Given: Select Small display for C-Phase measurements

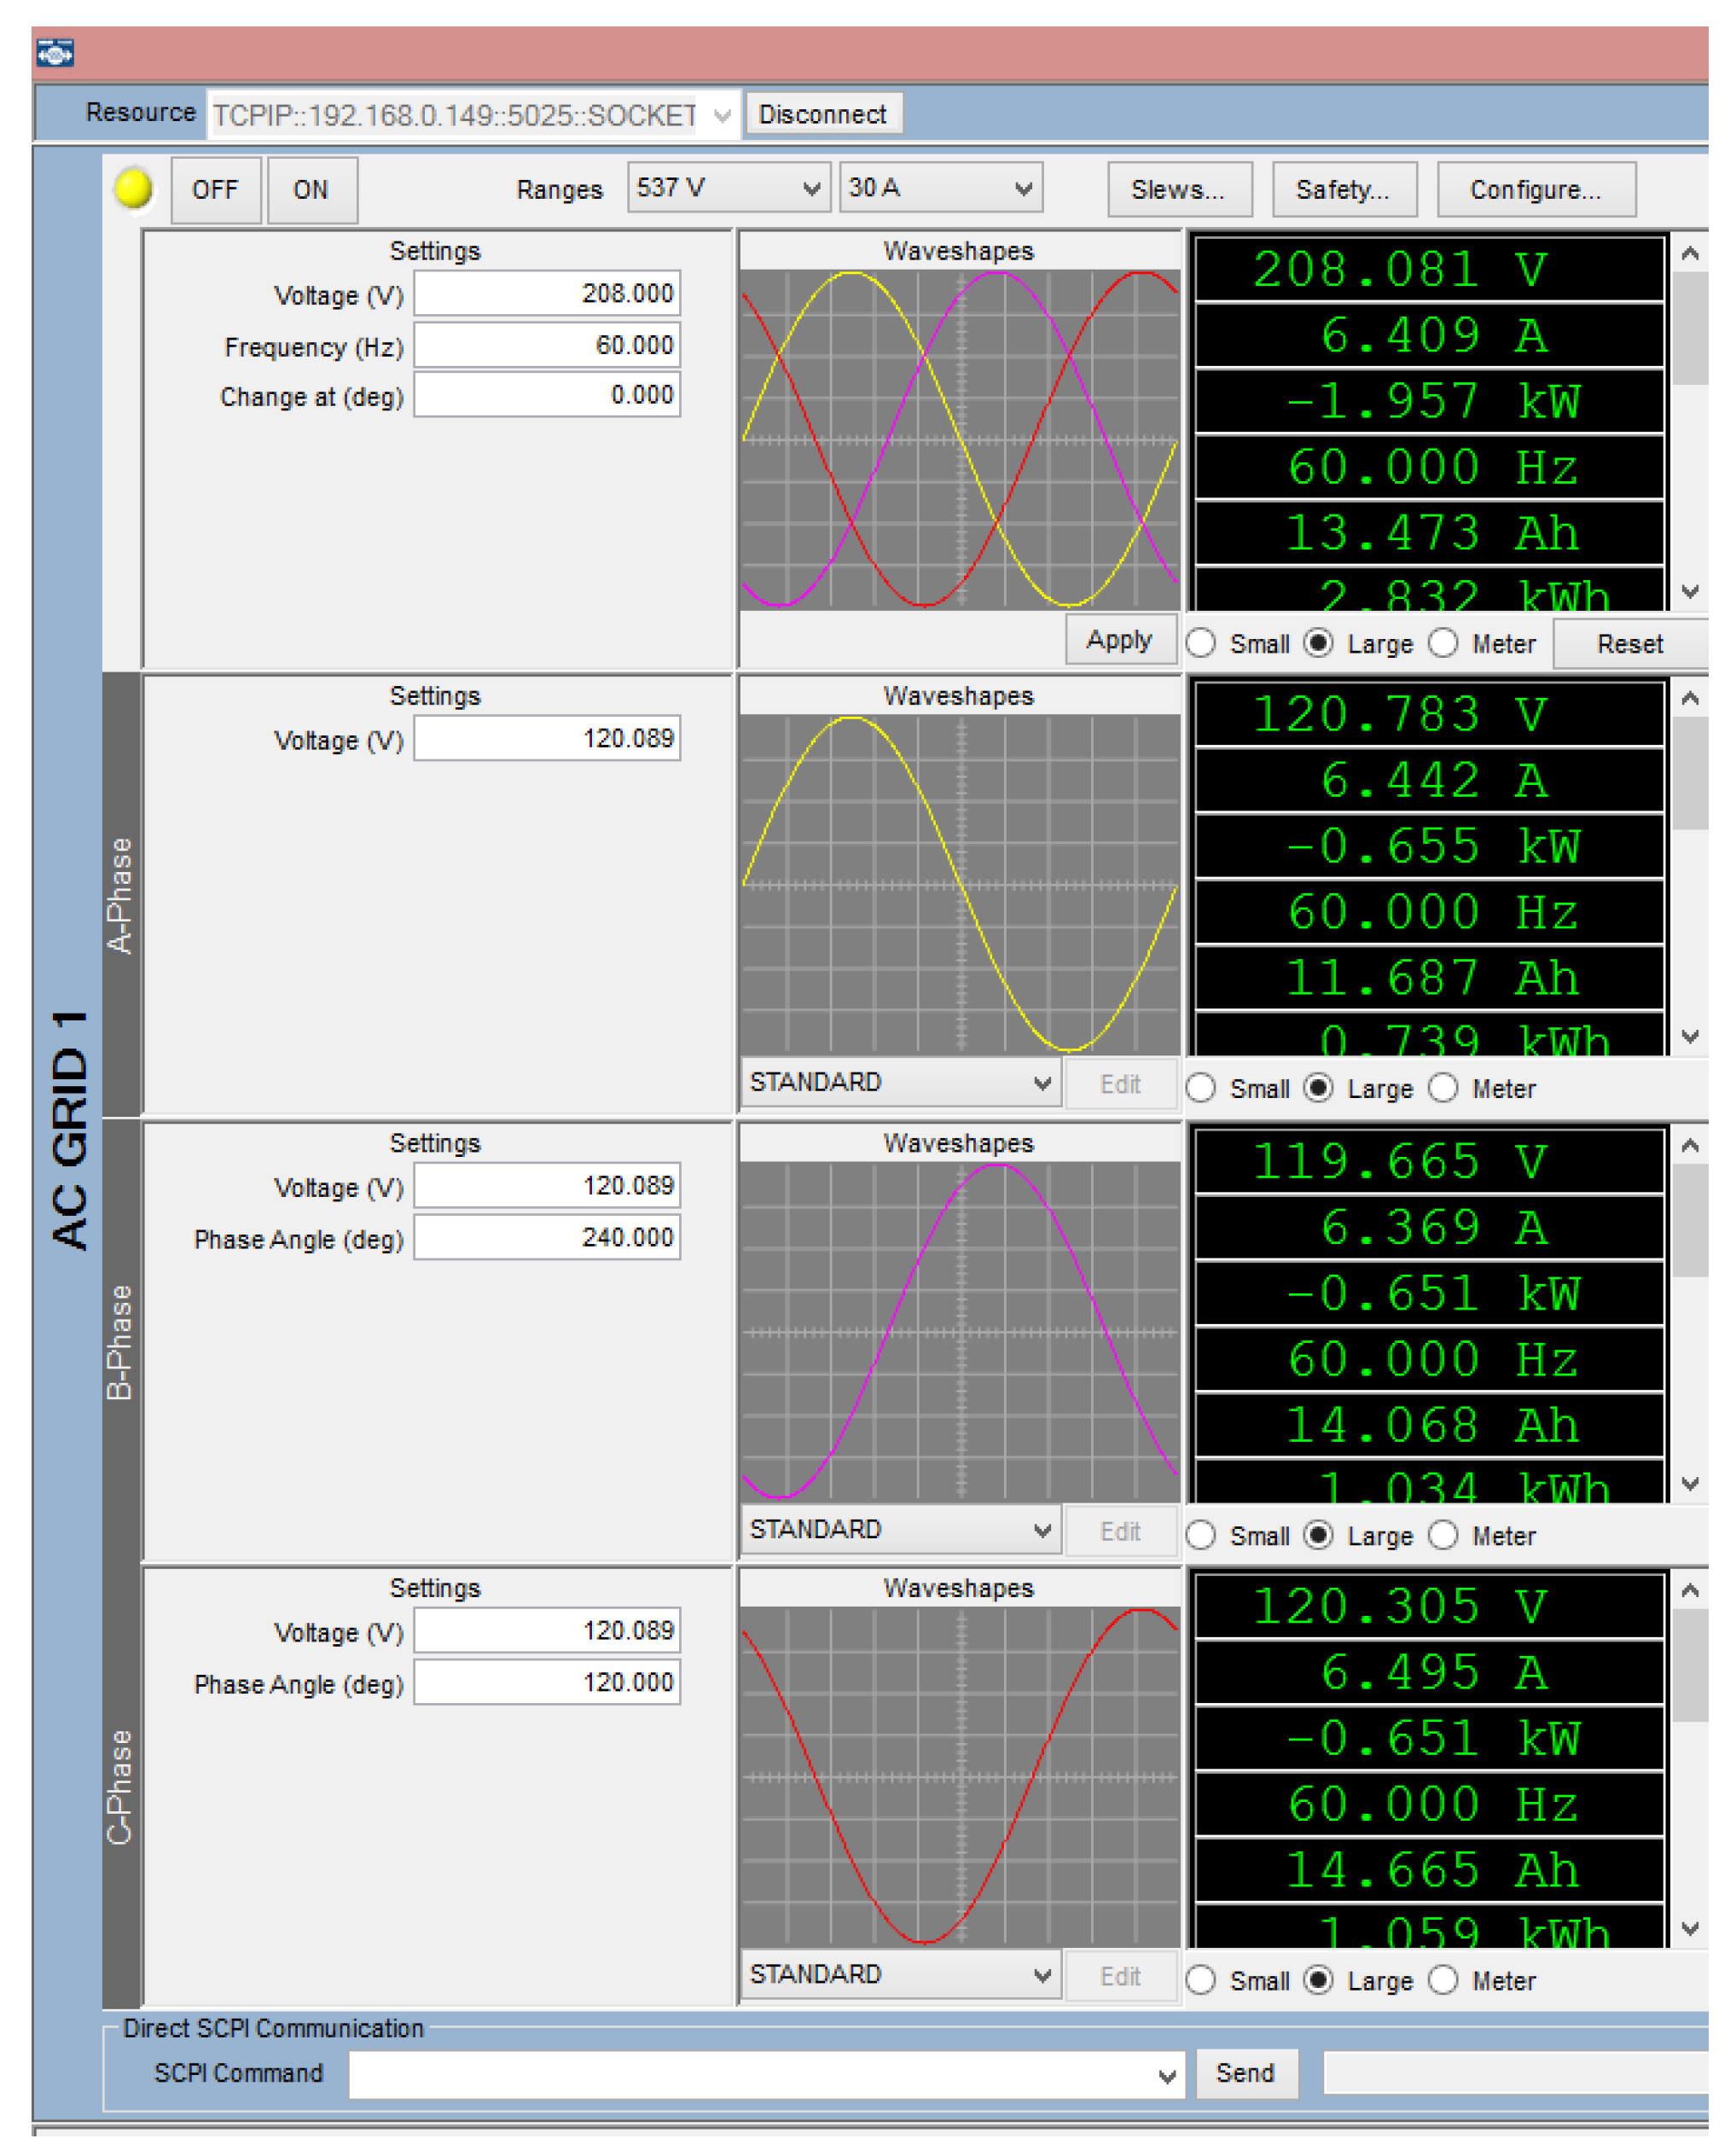Looking at the screenshot, I should click(x=1201, y=1979).
